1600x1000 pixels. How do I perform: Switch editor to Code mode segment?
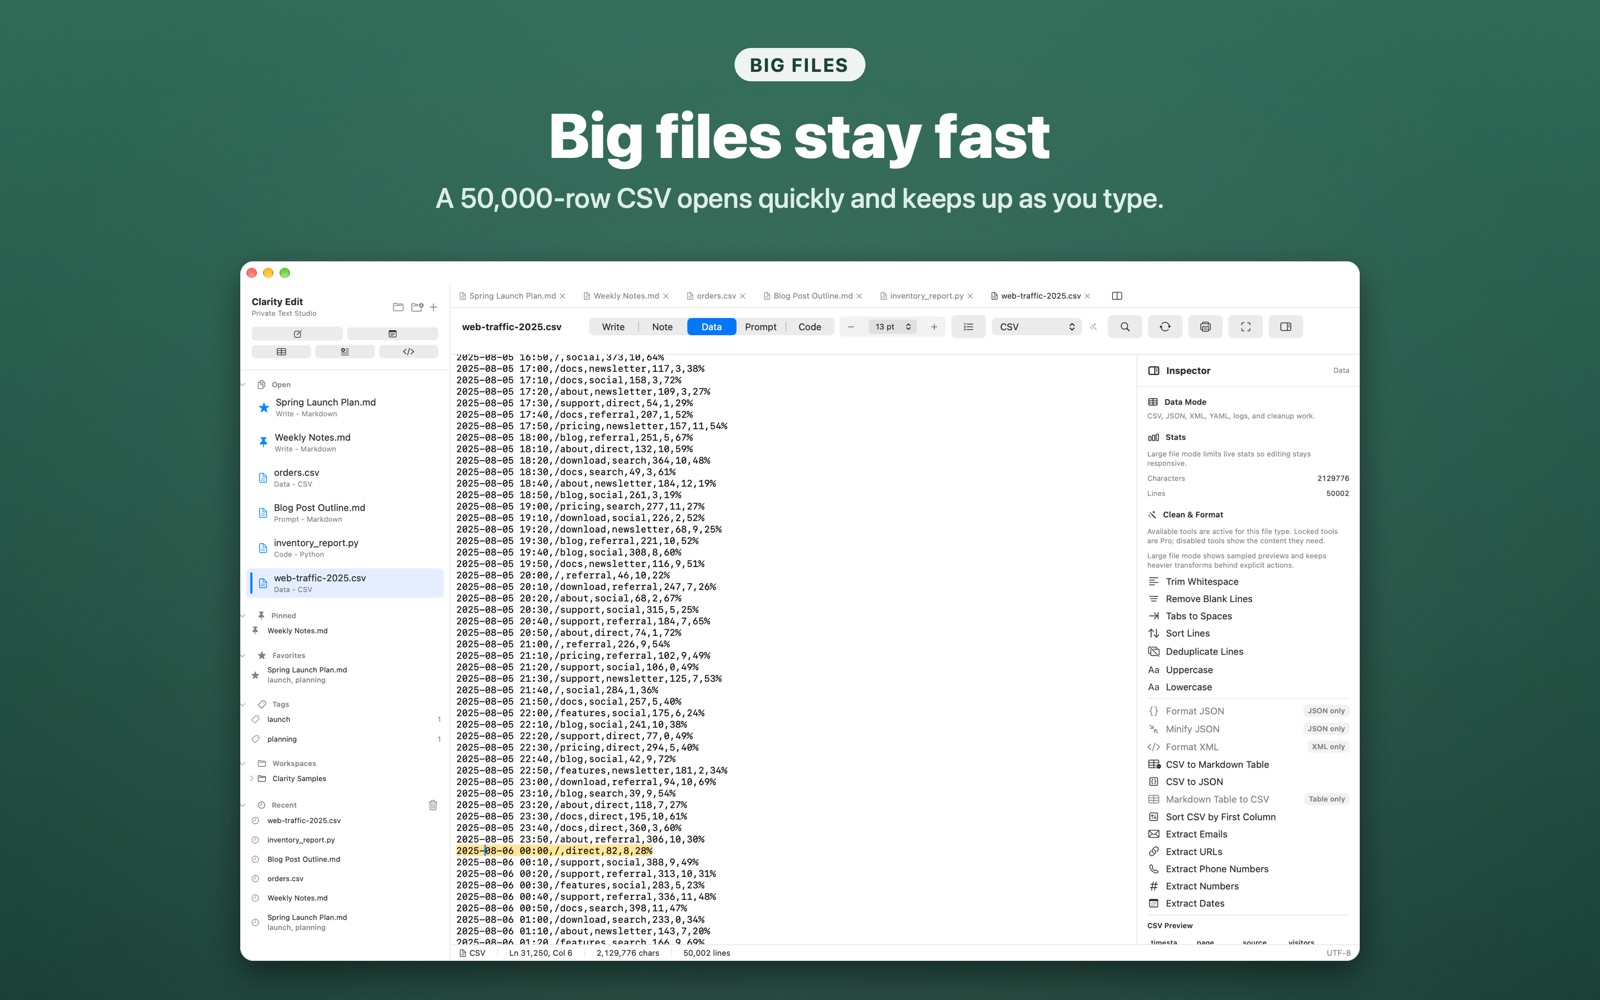pyautogui.click(x=810, y=327)
